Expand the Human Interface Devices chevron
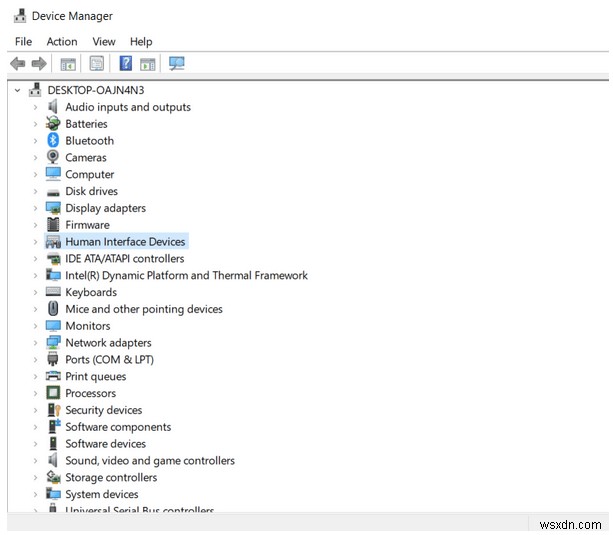 [35, 242]
